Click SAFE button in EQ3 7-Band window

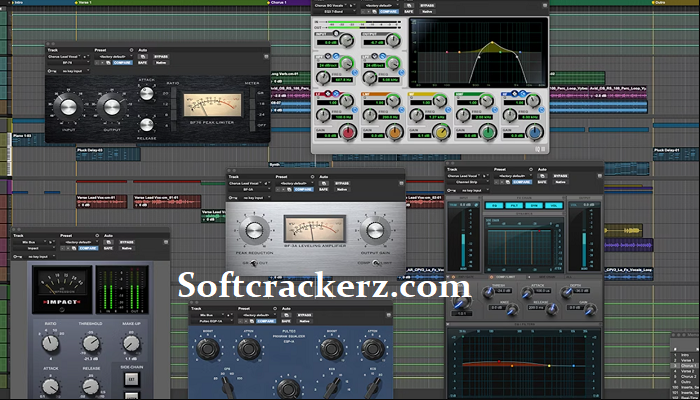click(x=408, y=12)
